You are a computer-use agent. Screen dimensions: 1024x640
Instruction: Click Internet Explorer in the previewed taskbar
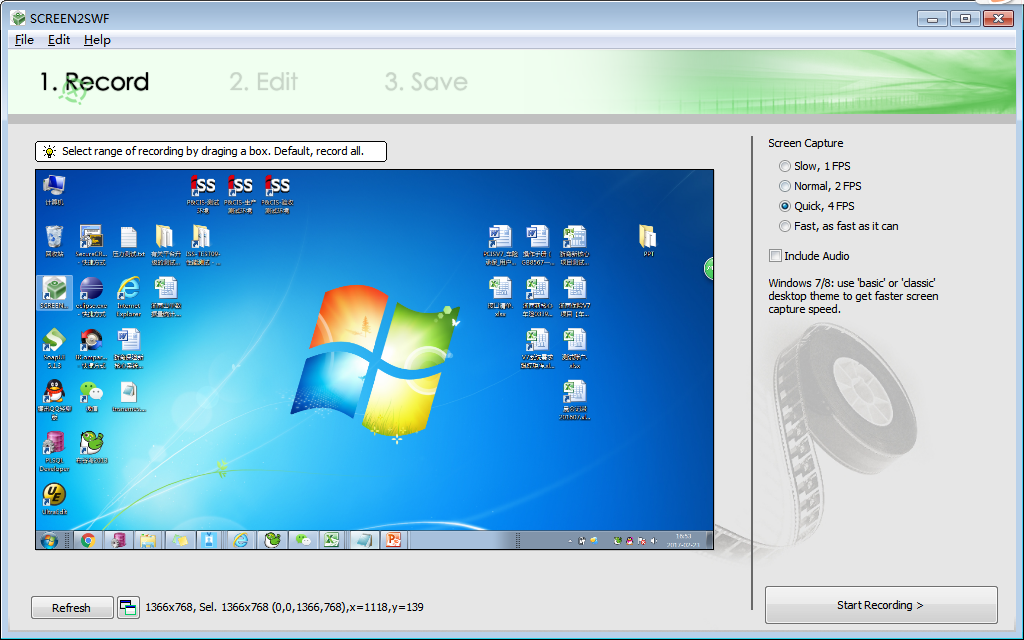(x=241, y=540)
